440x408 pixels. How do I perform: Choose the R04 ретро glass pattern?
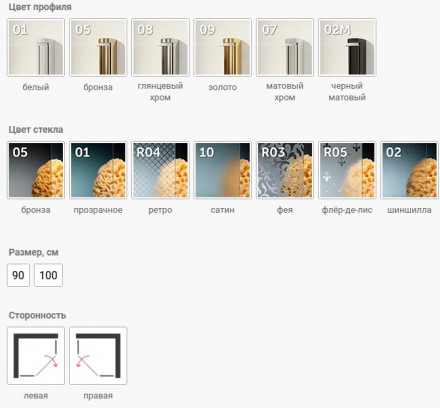point(160,170)
